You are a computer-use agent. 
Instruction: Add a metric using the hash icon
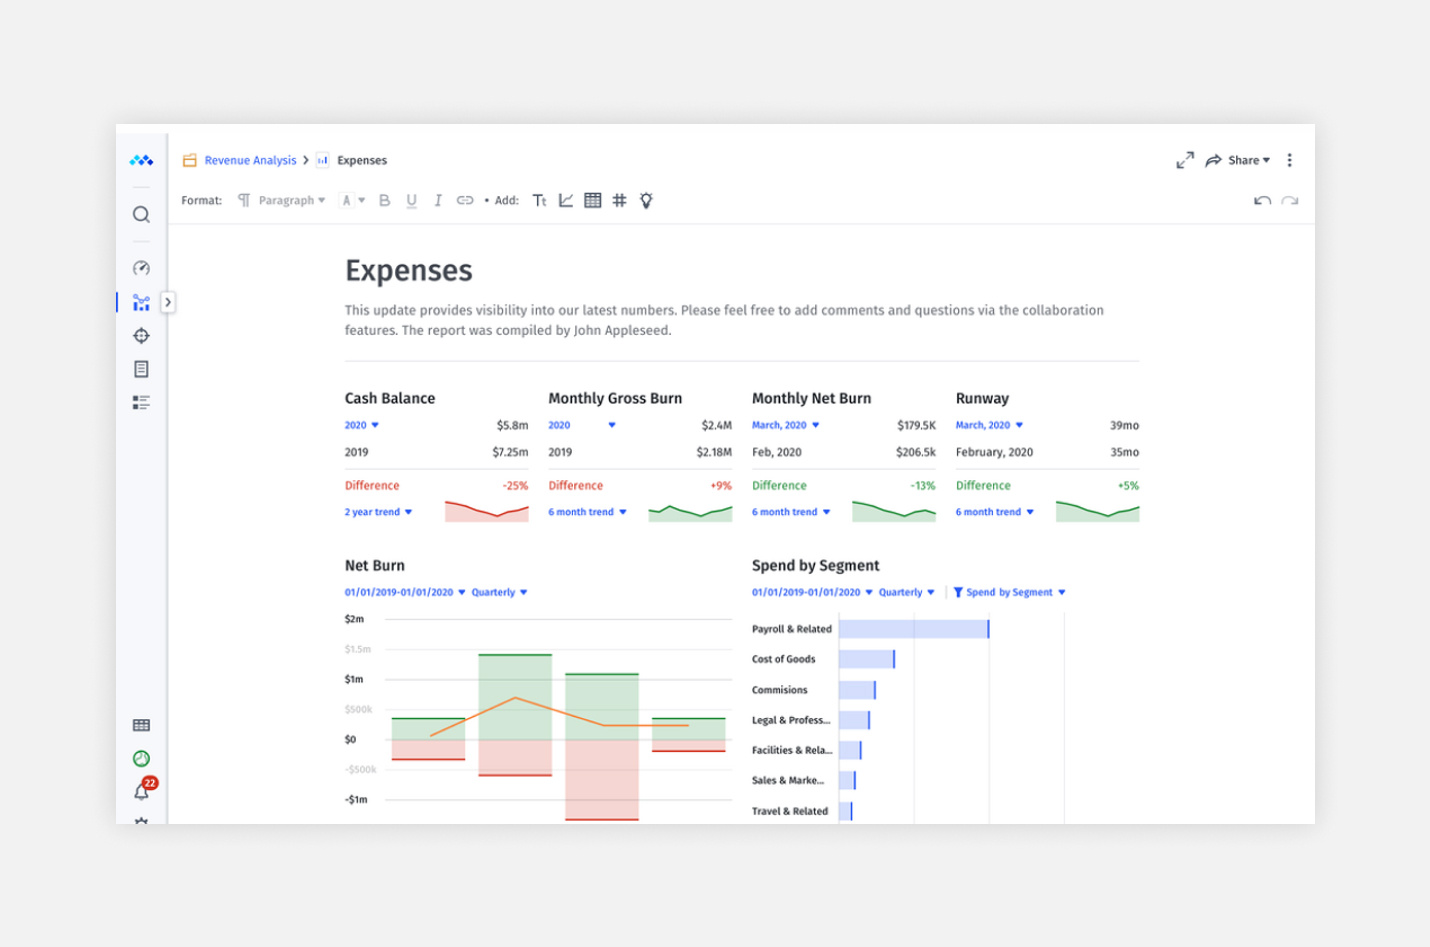pos(620,200)
